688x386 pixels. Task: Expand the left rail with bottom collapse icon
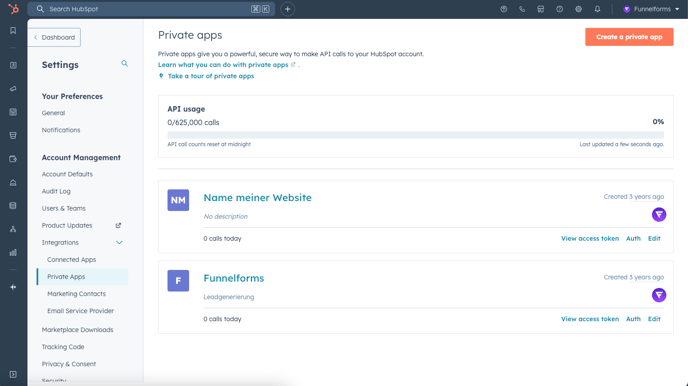tap(13, 374)
